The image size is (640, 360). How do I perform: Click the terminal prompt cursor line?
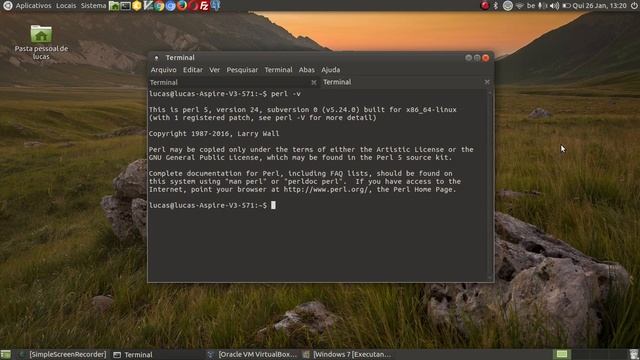[x=212, y=205]
